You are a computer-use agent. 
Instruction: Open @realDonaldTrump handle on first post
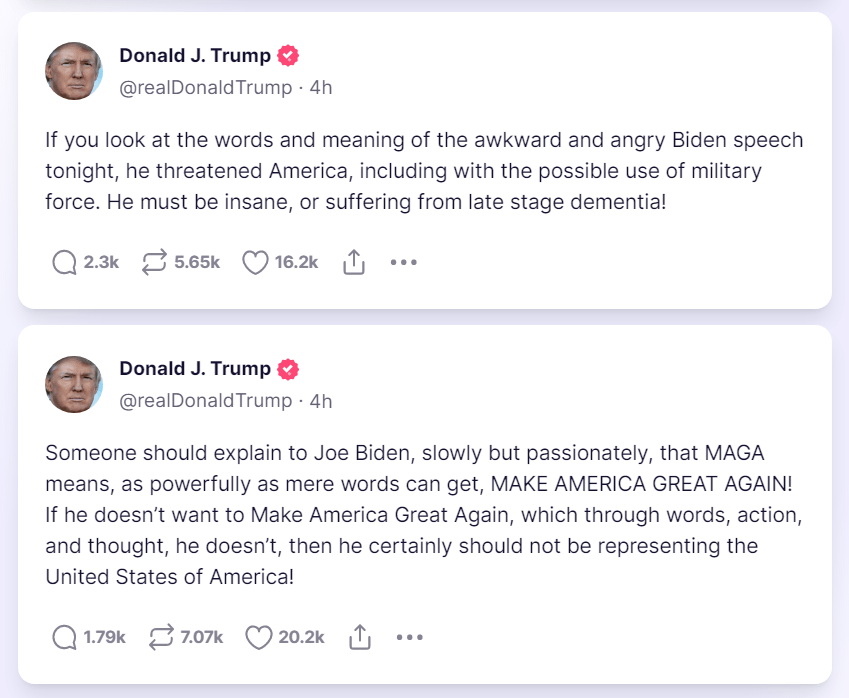205,88
